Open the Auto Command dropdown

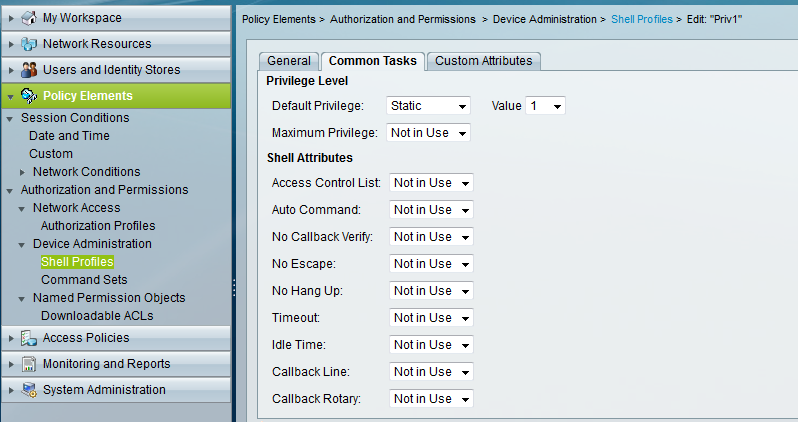[430, 210]
